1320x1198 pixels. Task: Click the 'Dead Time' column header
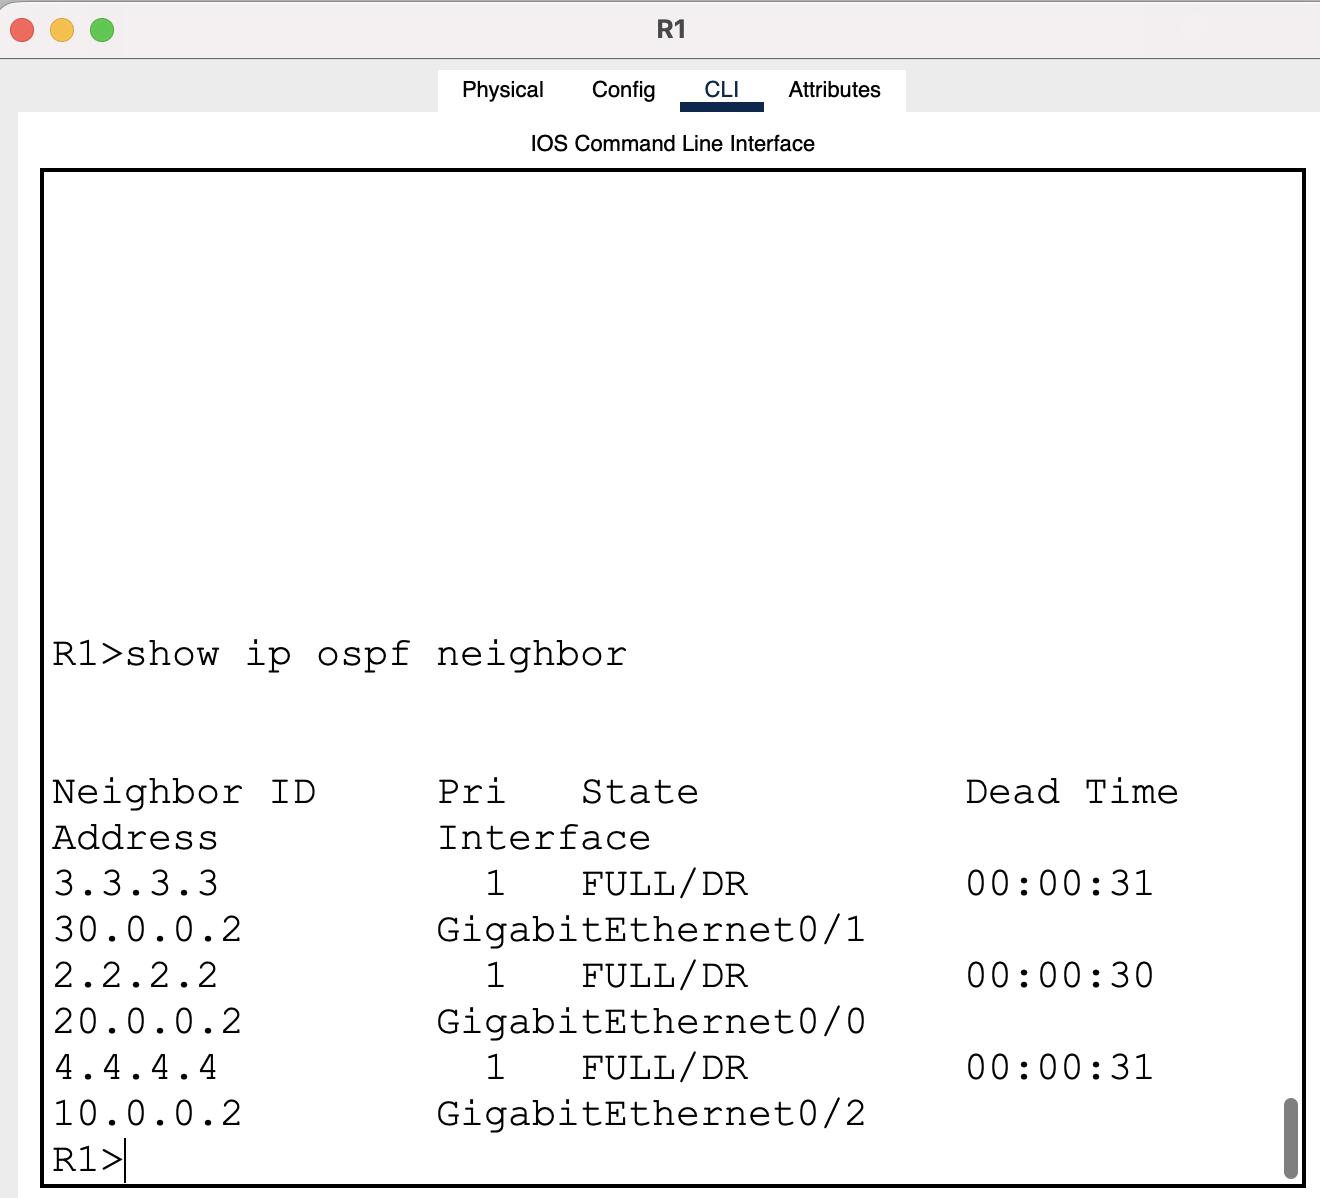1072,792
